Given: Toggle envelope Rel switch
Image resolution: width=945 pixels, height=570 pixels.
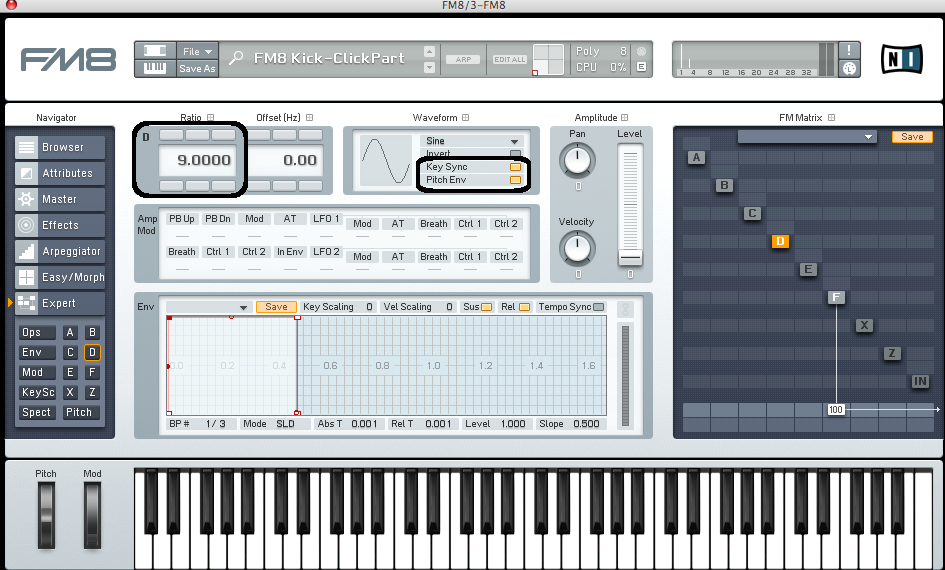Looking at the screenshot, I should [x=524, y=307].
